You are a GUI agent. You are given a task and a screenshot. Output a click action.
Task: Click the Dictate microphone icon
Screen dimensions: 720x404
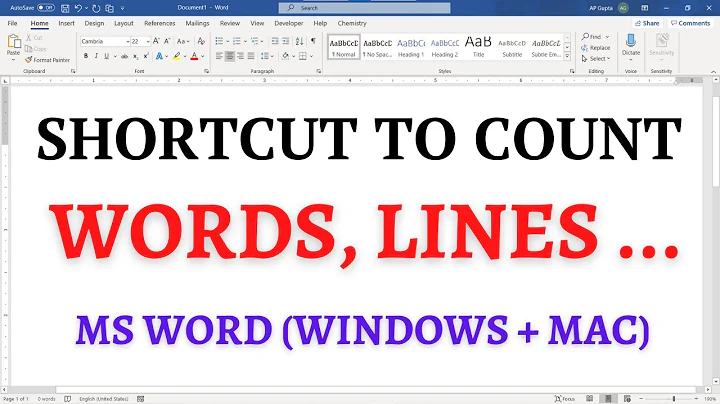coord(631,41)
